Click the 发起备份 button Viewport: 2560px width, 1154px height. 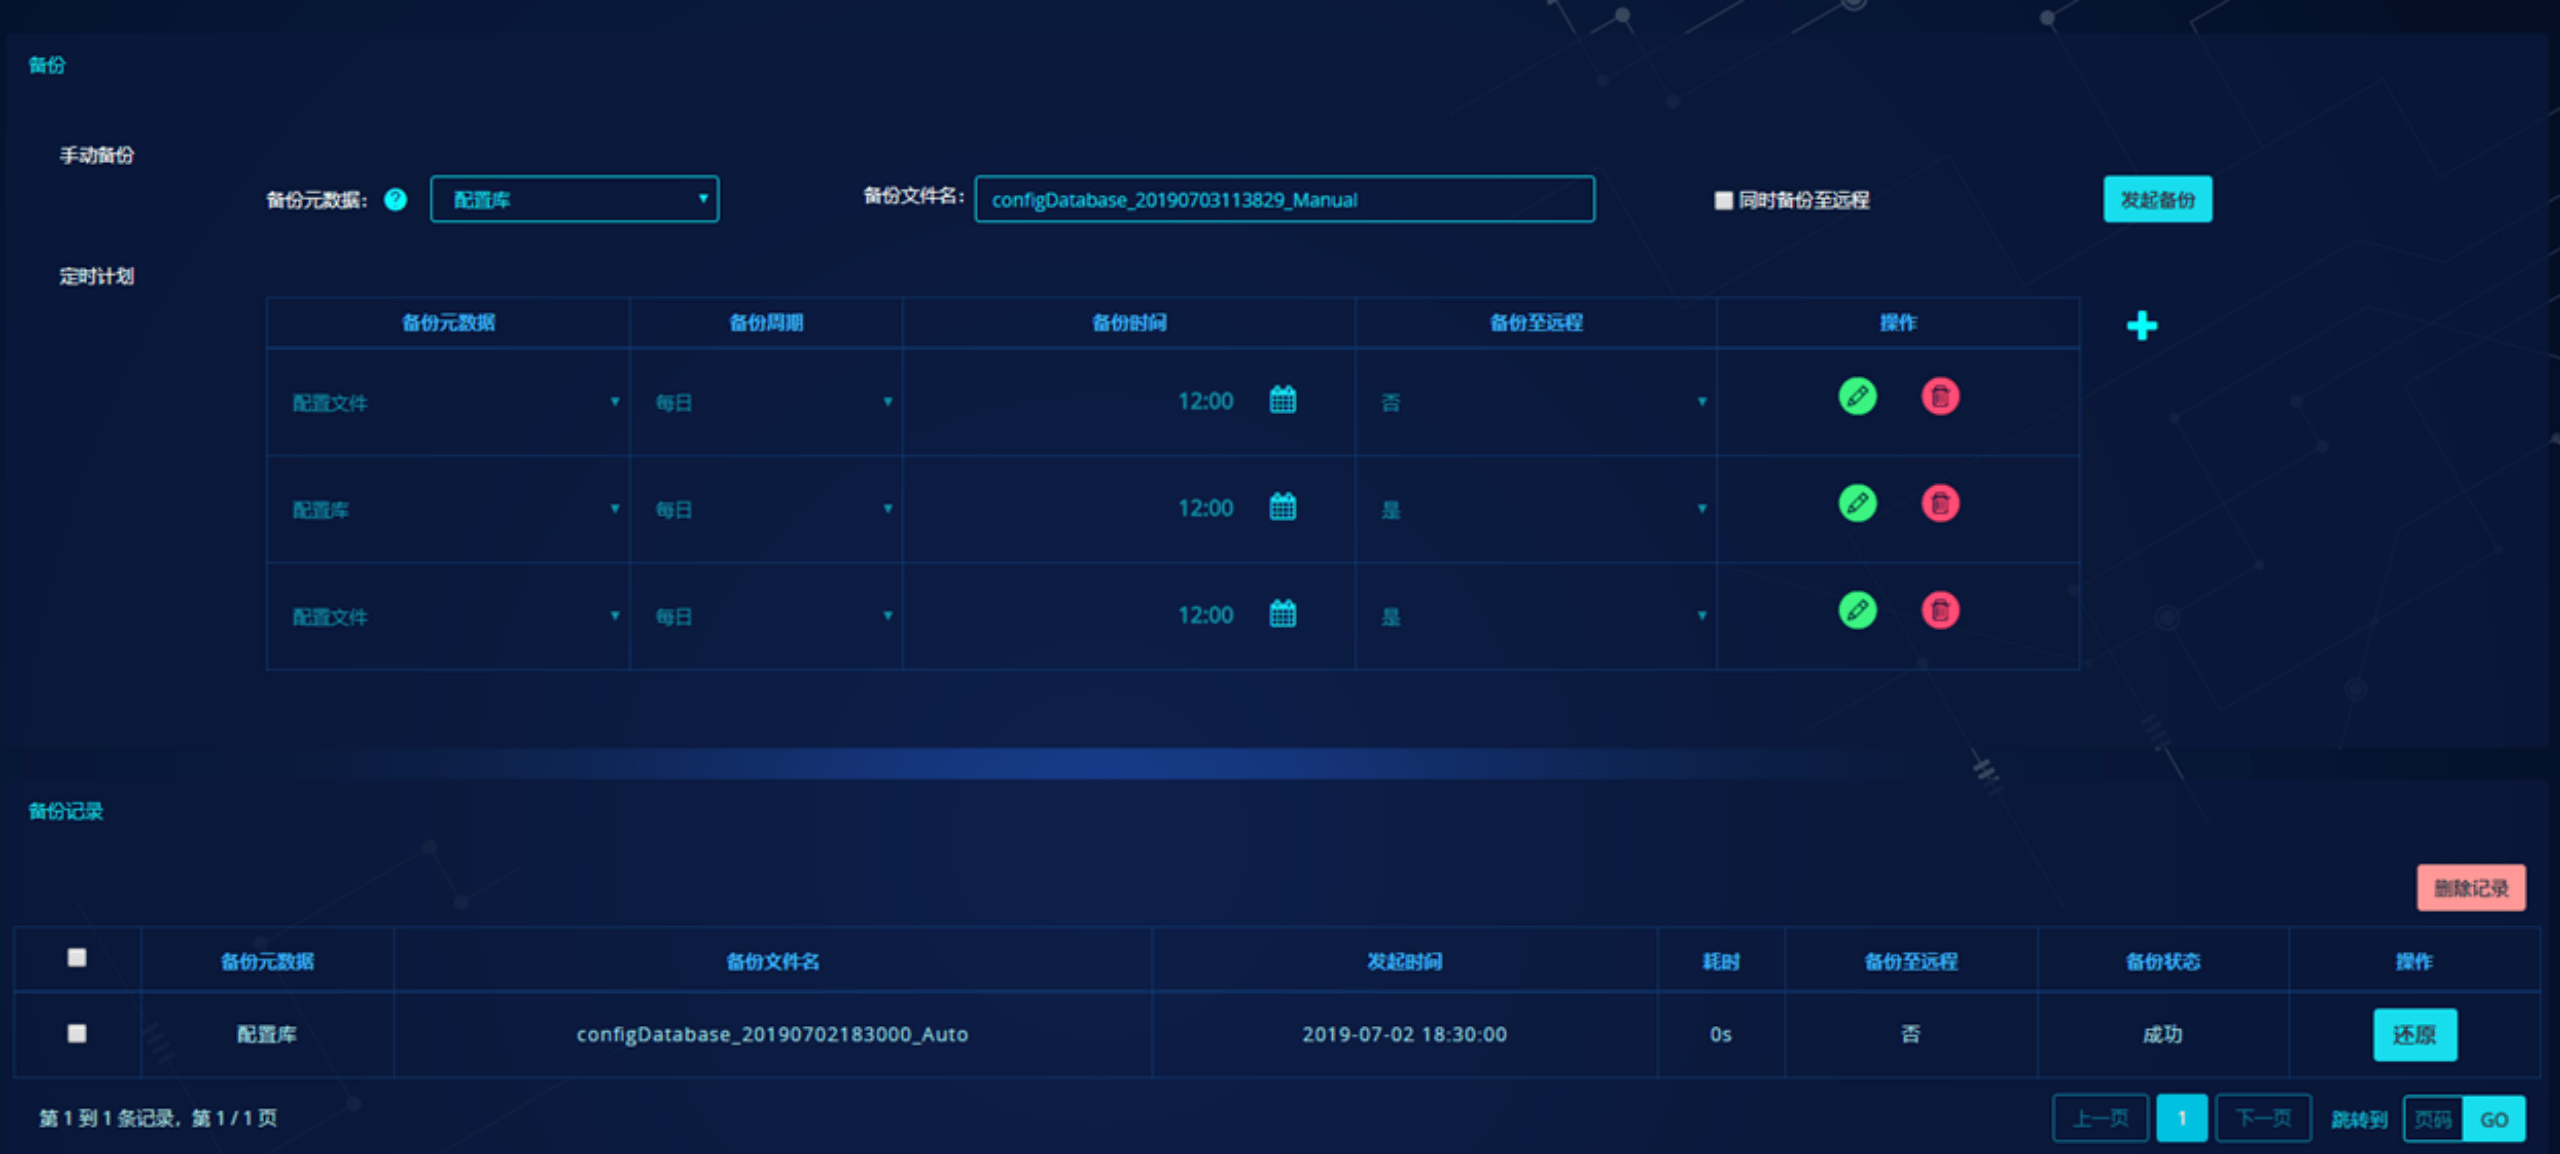tap(2157, 199)
